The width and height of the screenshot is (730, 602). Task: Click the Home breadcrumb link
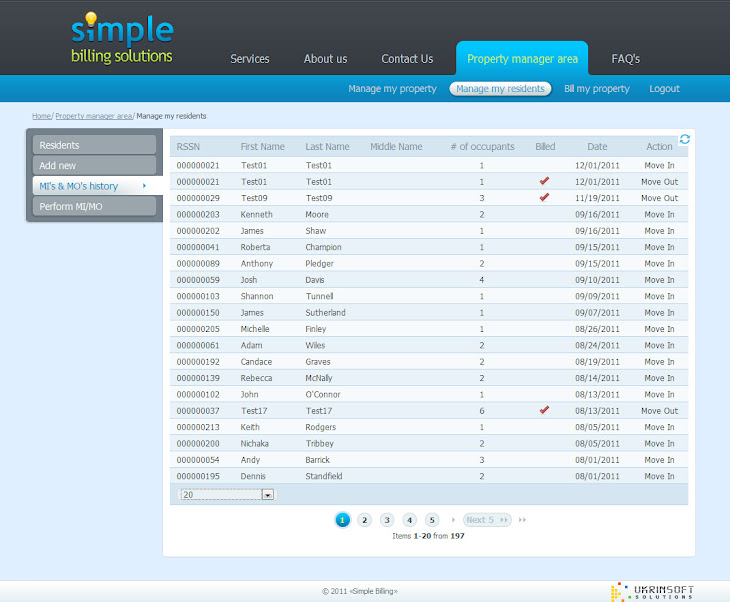point(41,116)
